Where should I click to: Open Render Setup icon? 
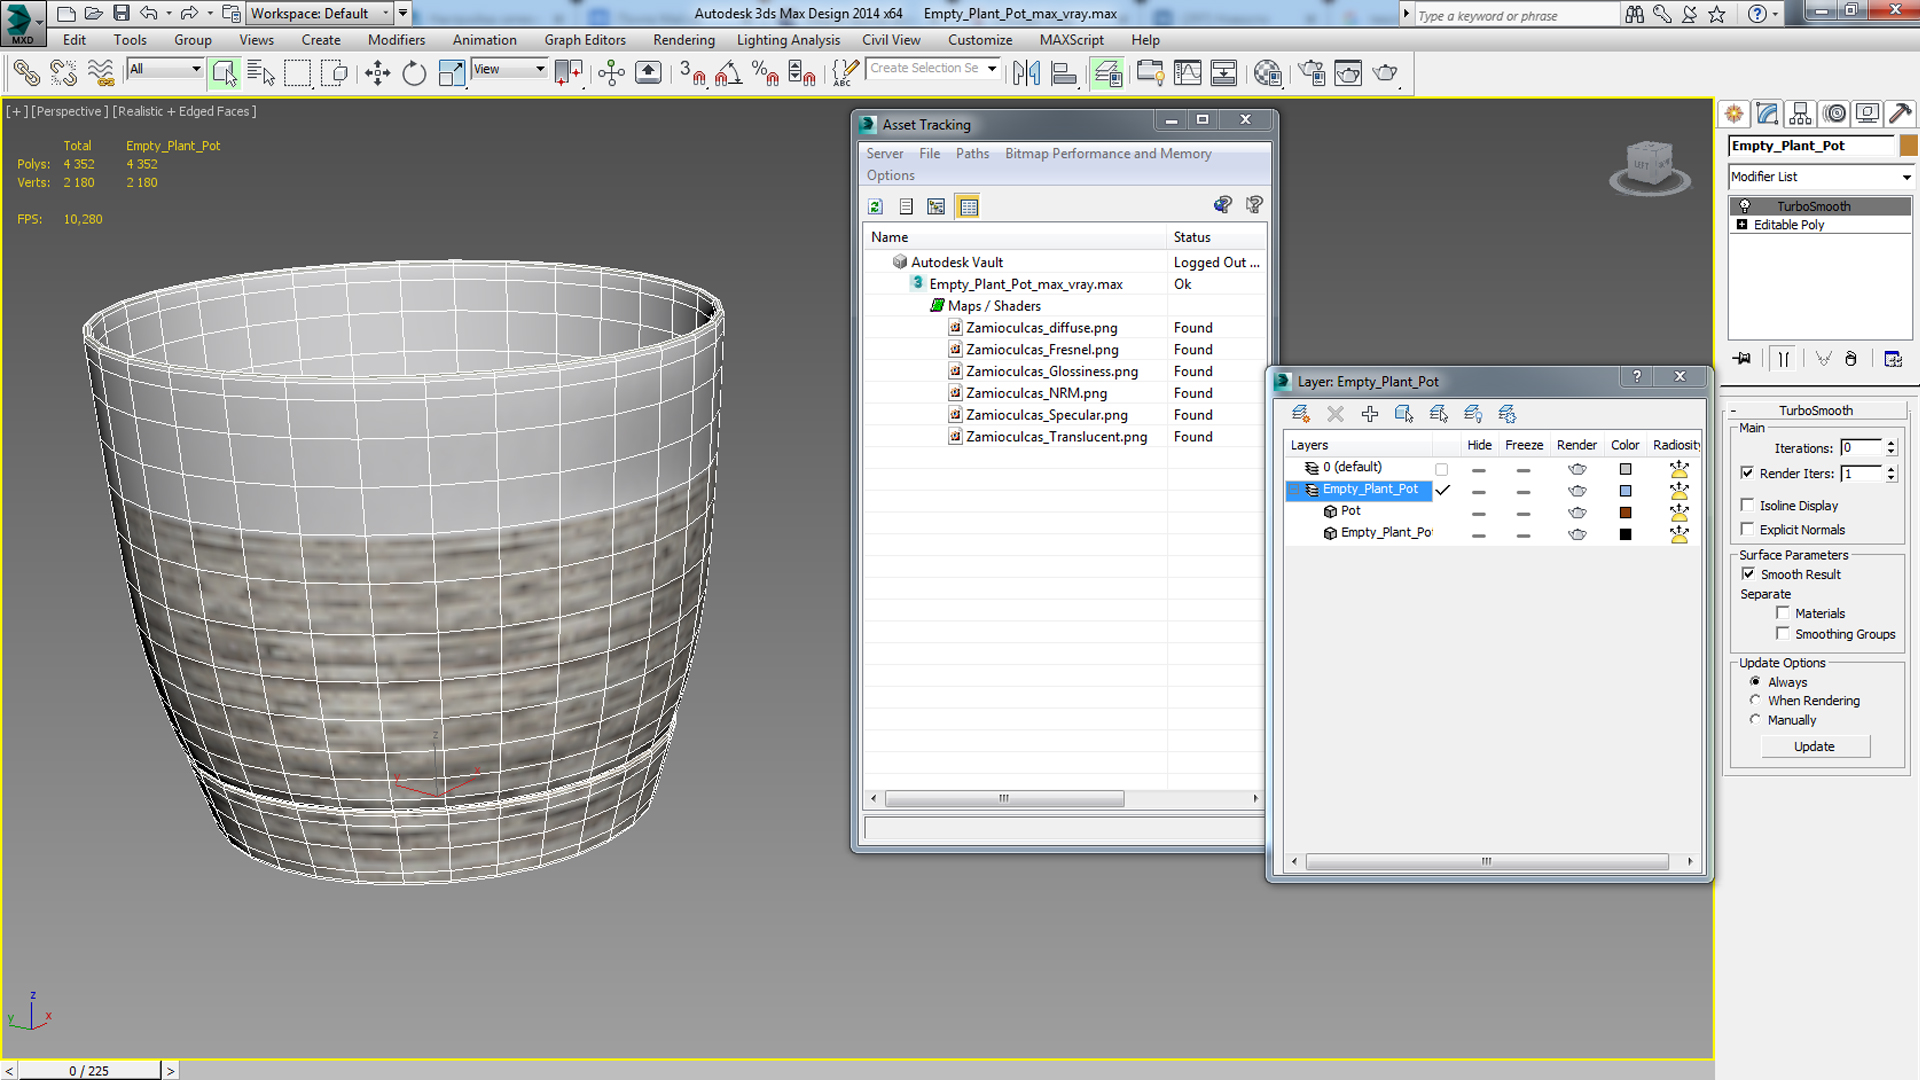[x=1311, y=73]
